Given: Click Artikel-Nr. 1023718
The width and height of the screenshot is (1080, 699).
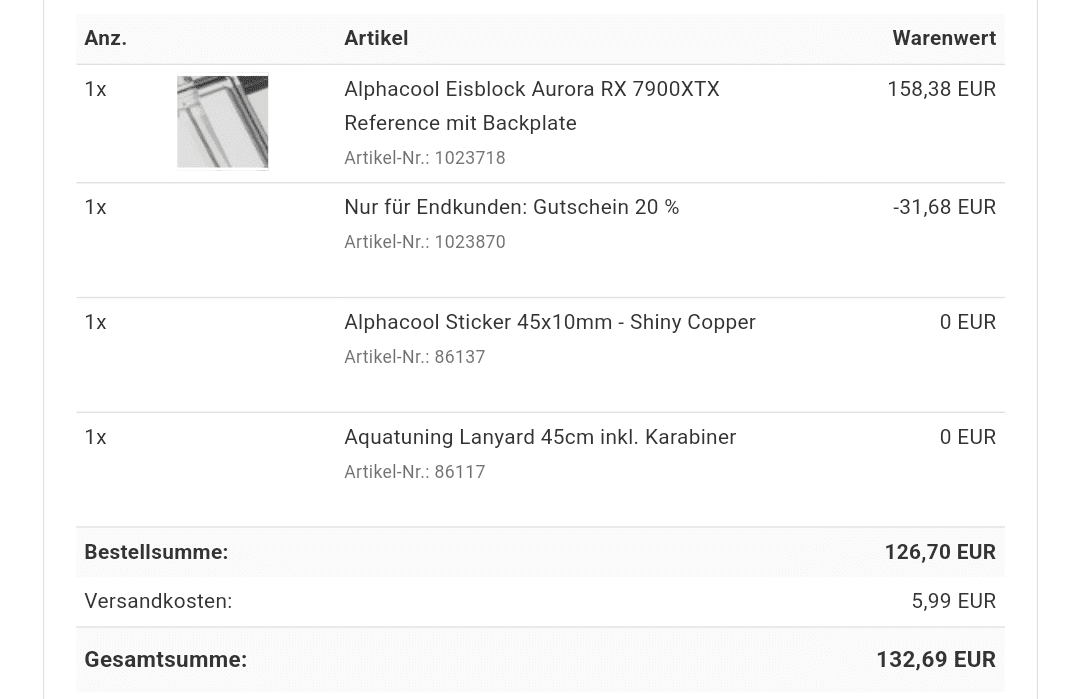Looking at the screenshot, I should pos(425,158).
